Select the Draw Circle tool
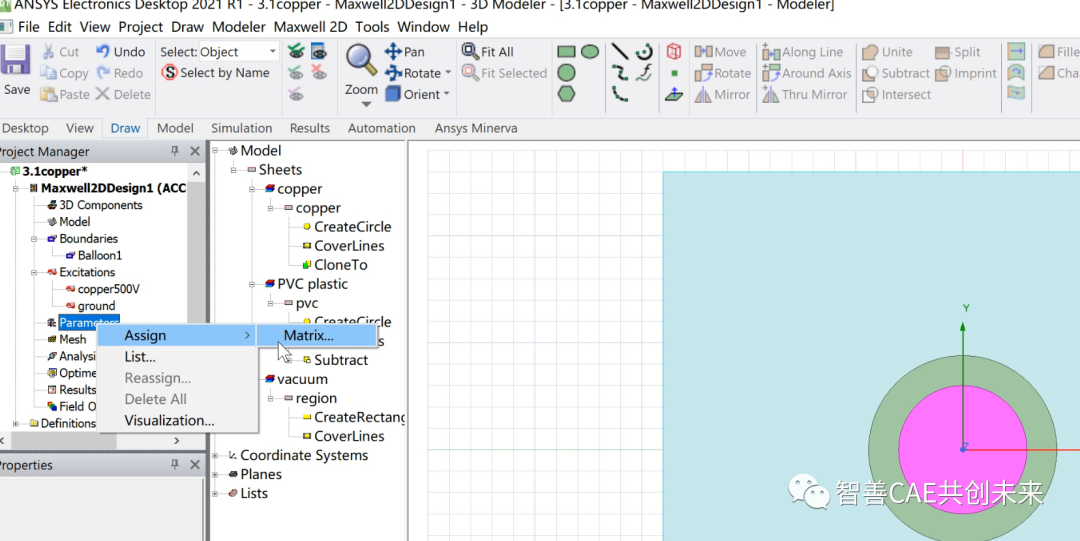 (566, 72)
